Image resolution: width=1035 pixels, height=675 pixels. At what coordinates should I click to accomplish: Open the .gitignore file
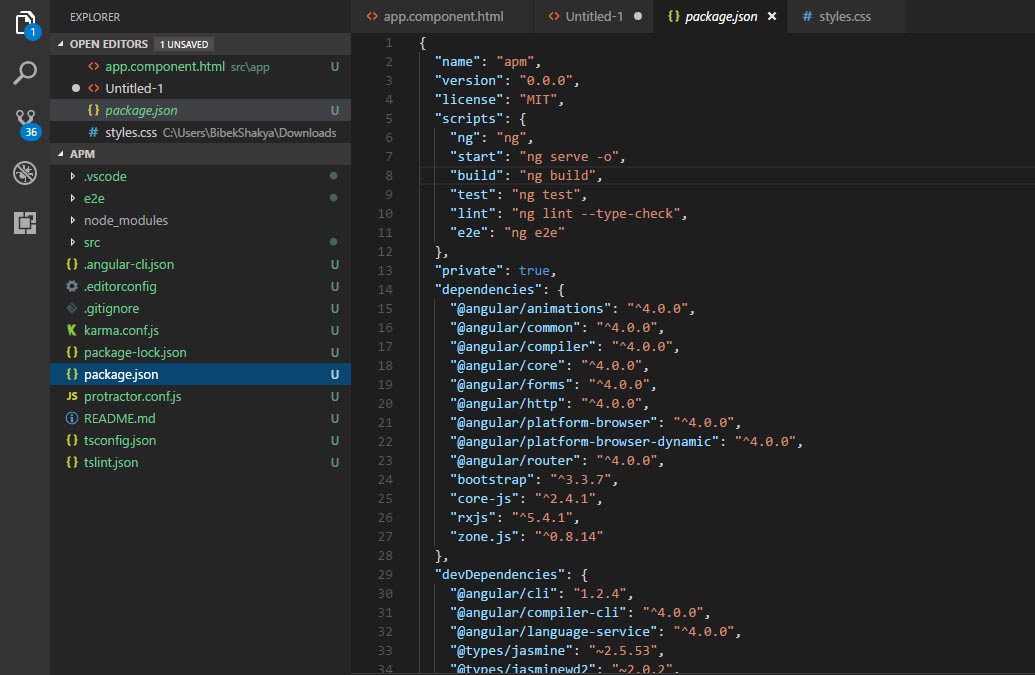[x=200, y=308]
